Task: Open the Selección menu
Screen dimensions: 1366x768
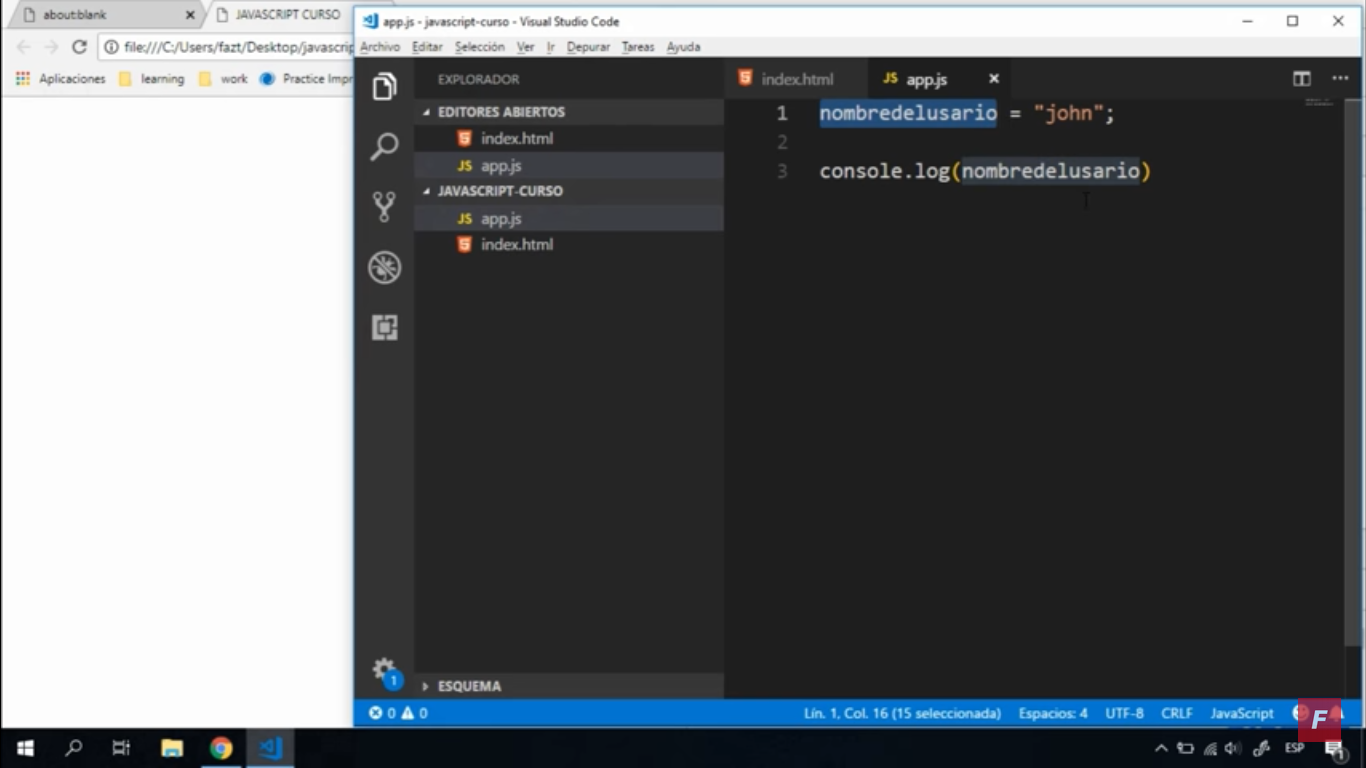Action: (x=480, y=47)
